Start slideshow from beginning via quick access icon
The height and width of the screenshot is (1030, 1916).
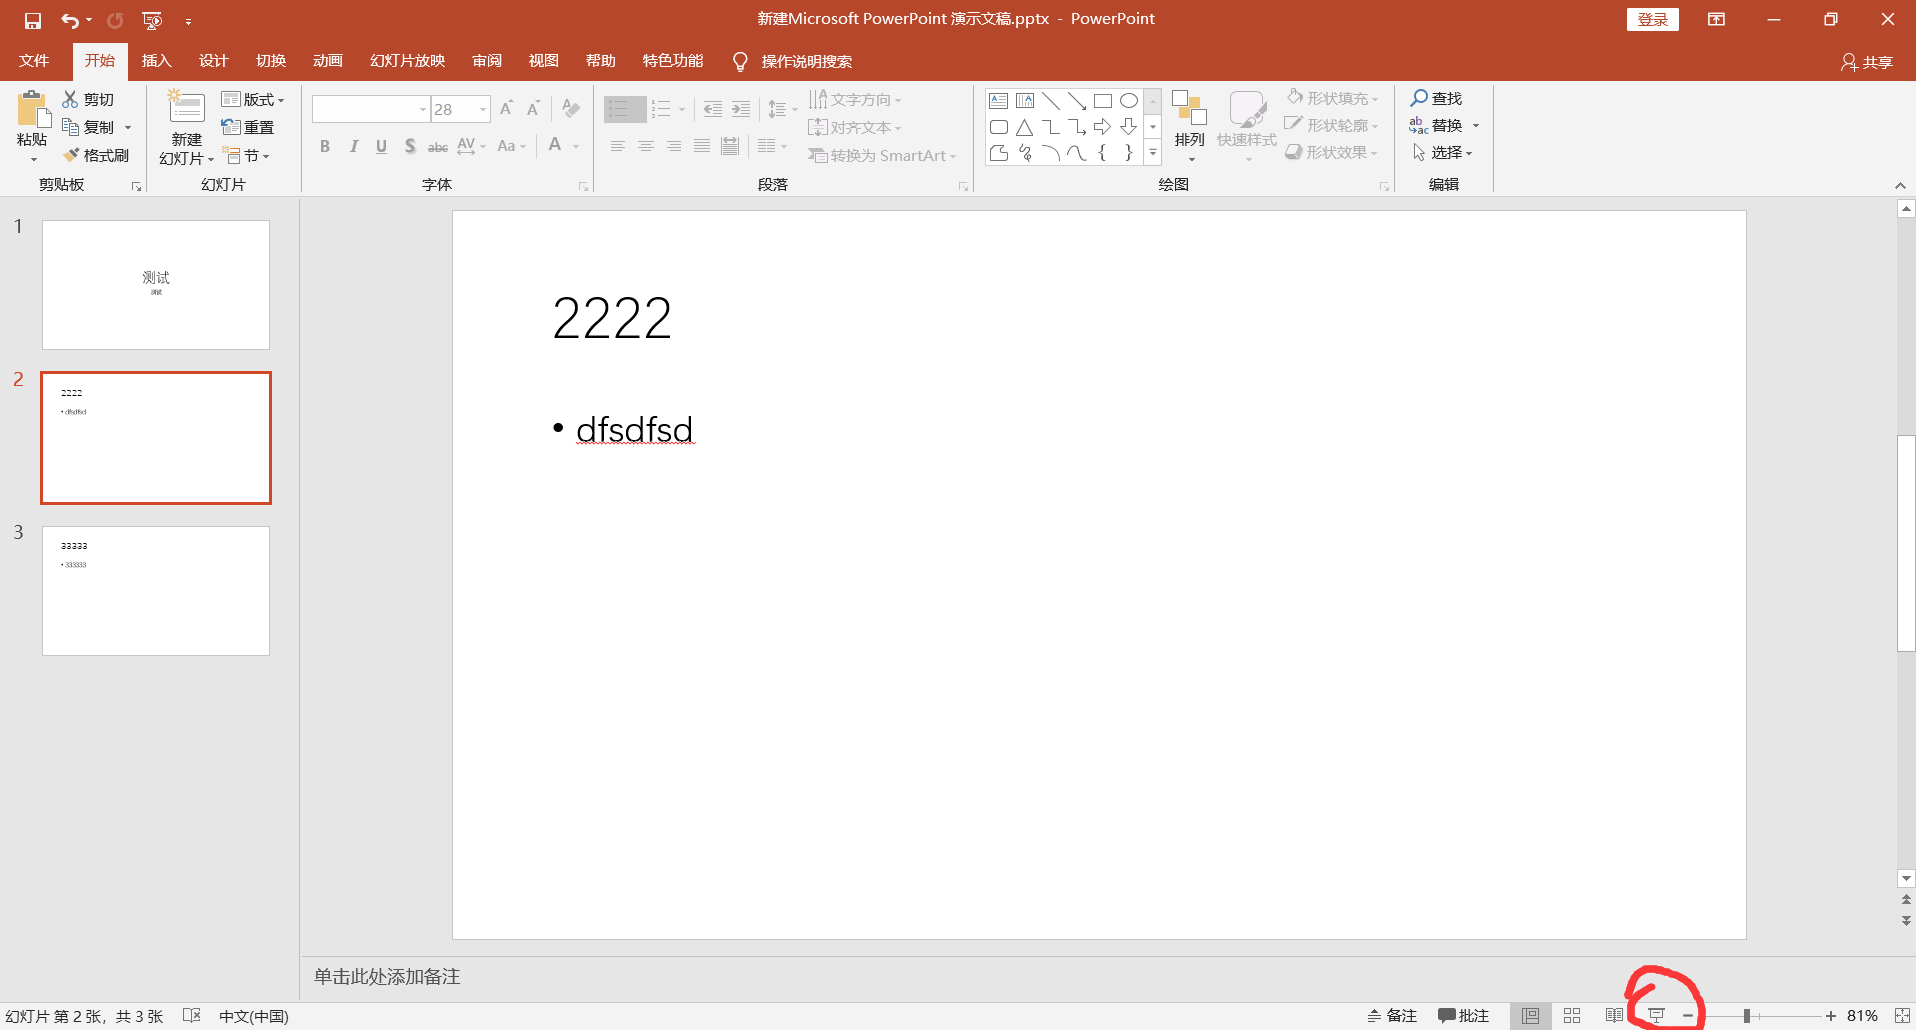152,20
